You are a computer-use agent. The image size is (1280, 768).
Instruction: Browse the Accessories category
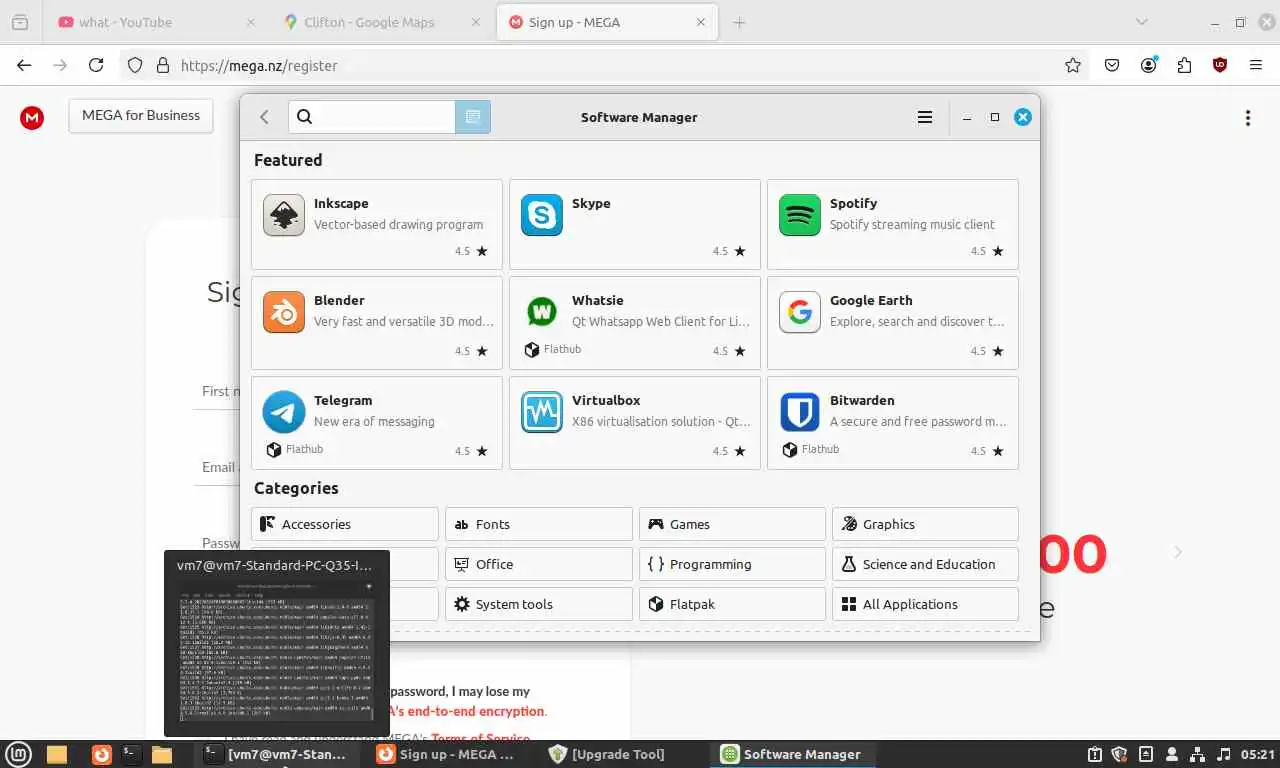pos(345,524)
